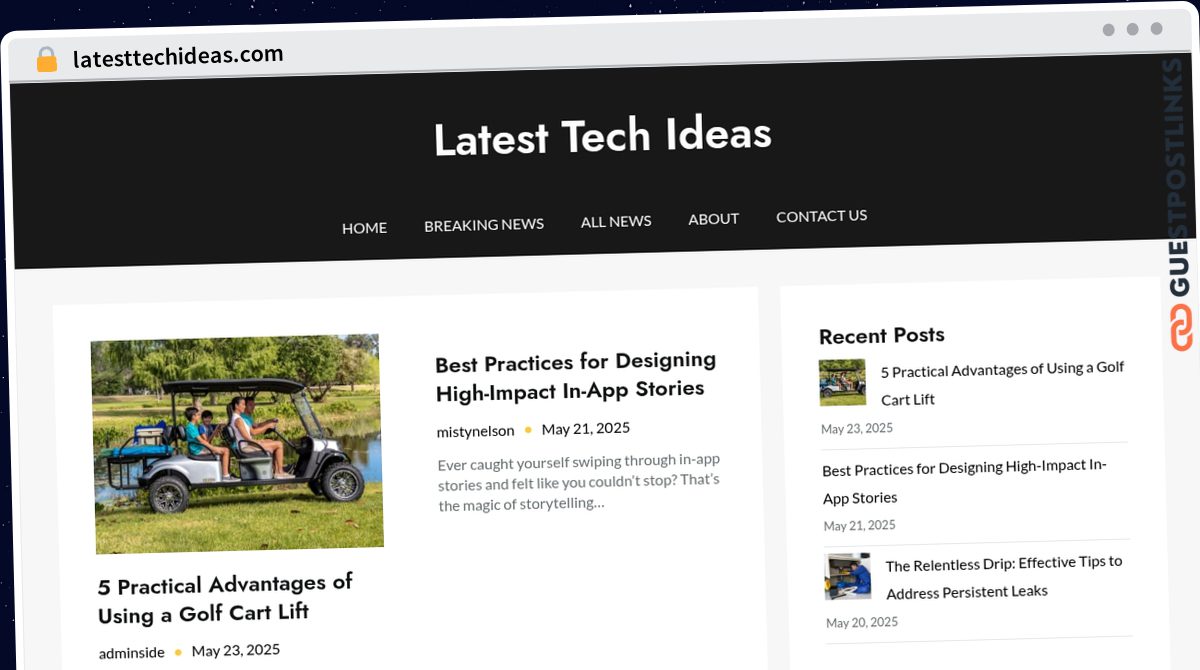View author mistynelson's posts
The height and width of the screenshot is (670, 1200).
476,431
